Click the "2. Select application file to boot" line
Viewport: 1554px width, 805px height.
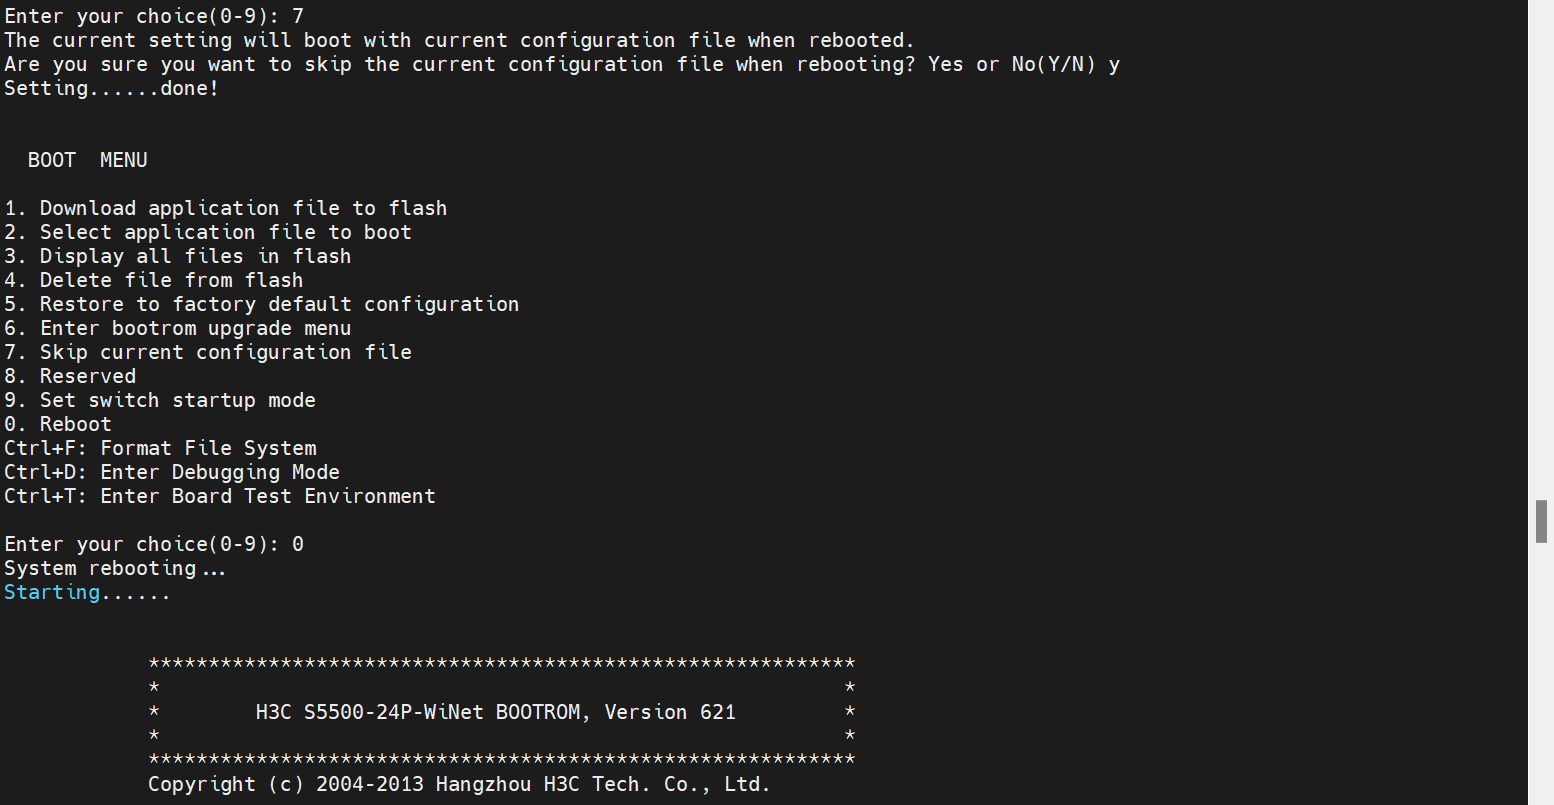pyautogui.click(x=207, y=232)
